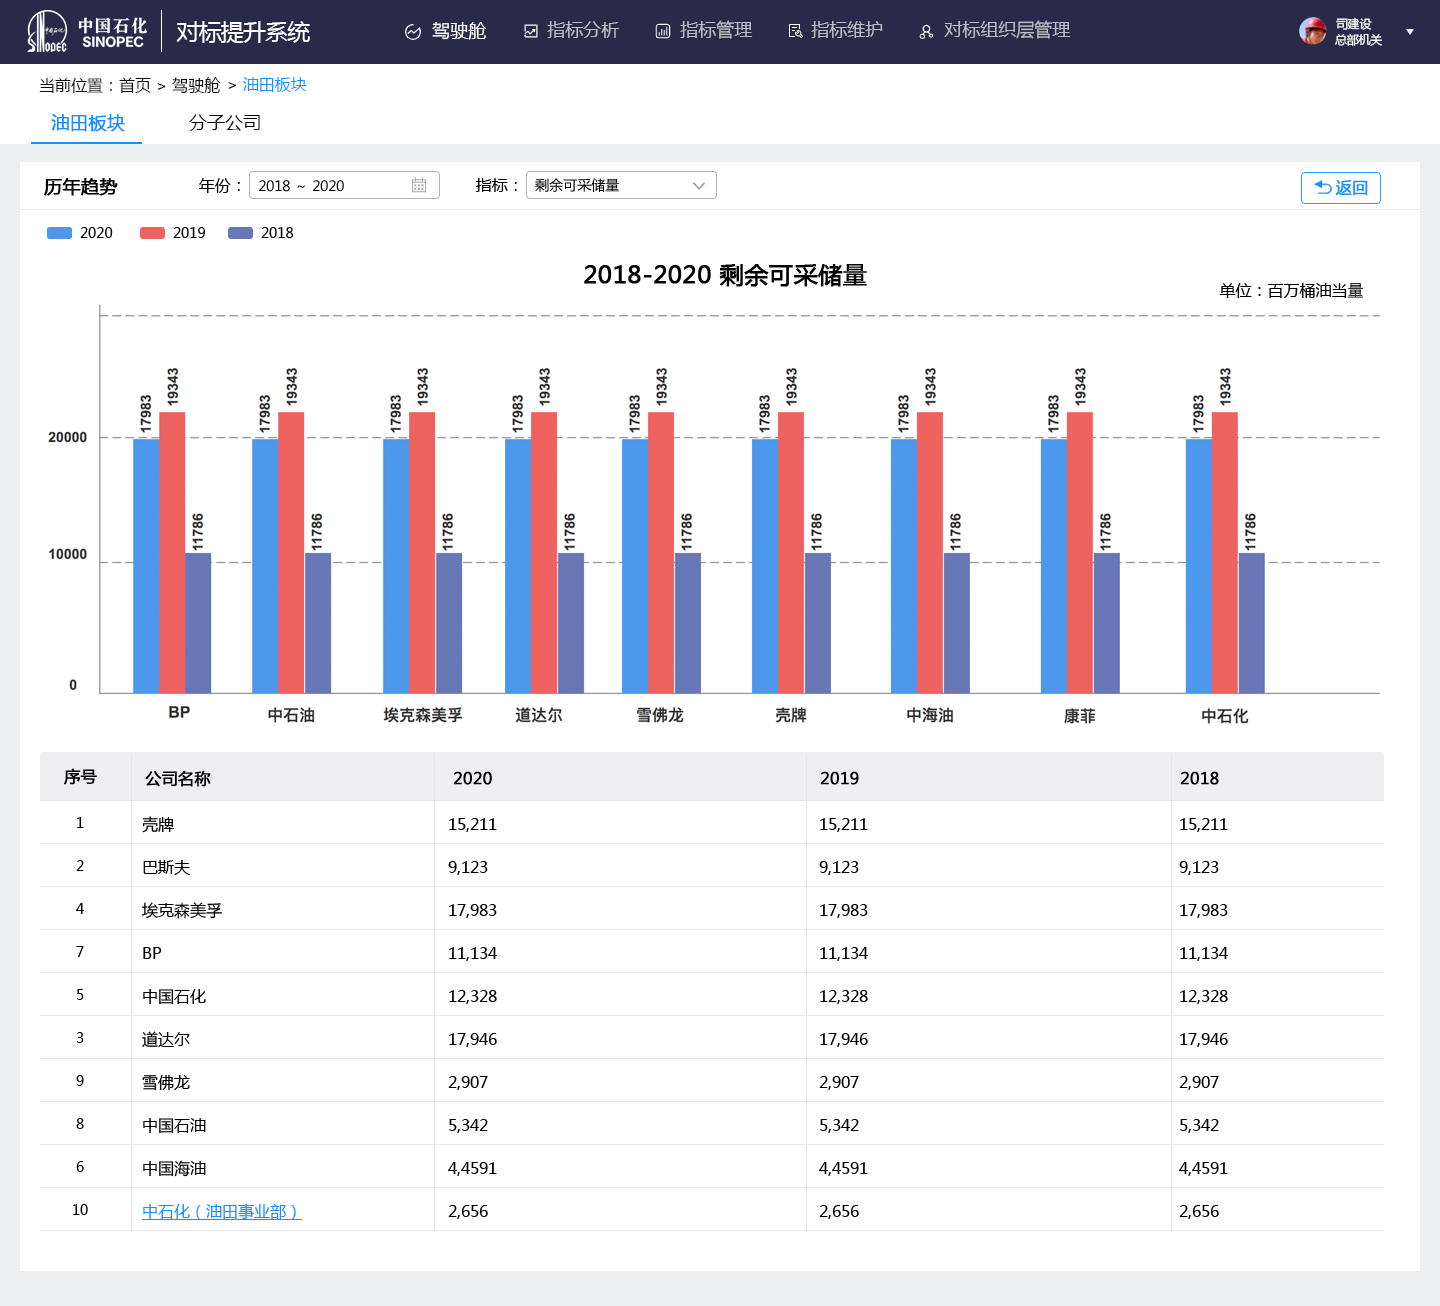Select 道达尔 in the table
The height and width of the screenshot is (1306, 1440).
166,1040
